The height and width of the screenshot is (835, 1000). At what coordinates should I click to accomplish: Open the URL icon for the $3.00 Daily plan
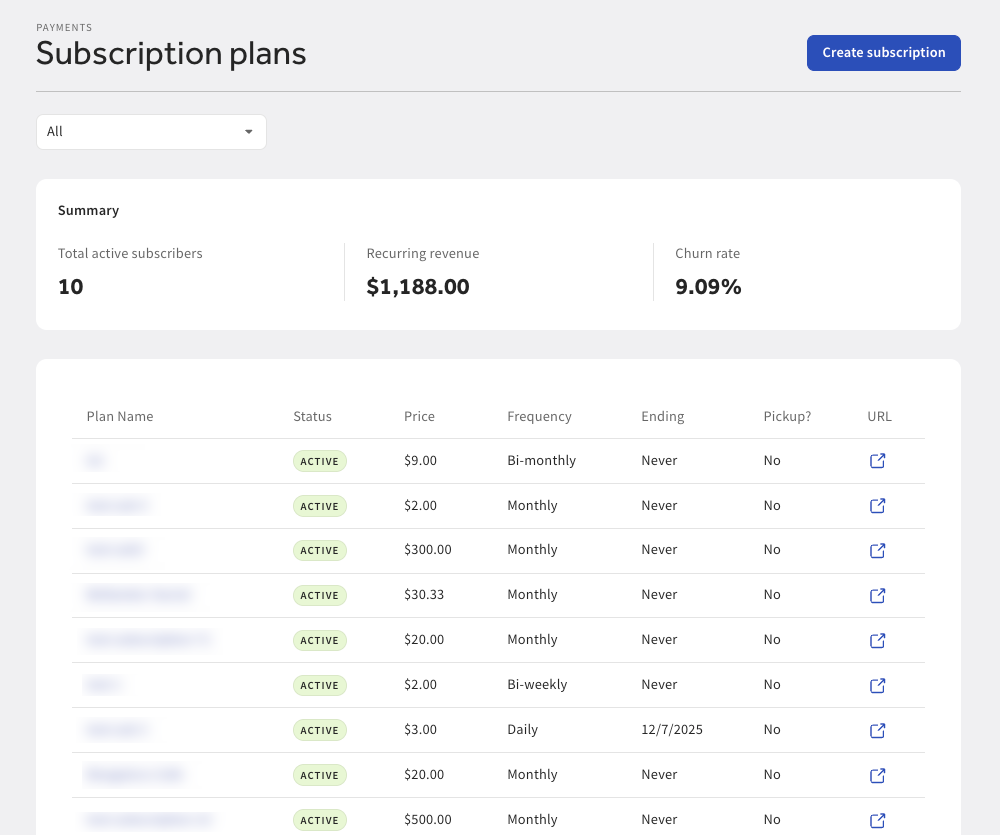click(877, 730)
